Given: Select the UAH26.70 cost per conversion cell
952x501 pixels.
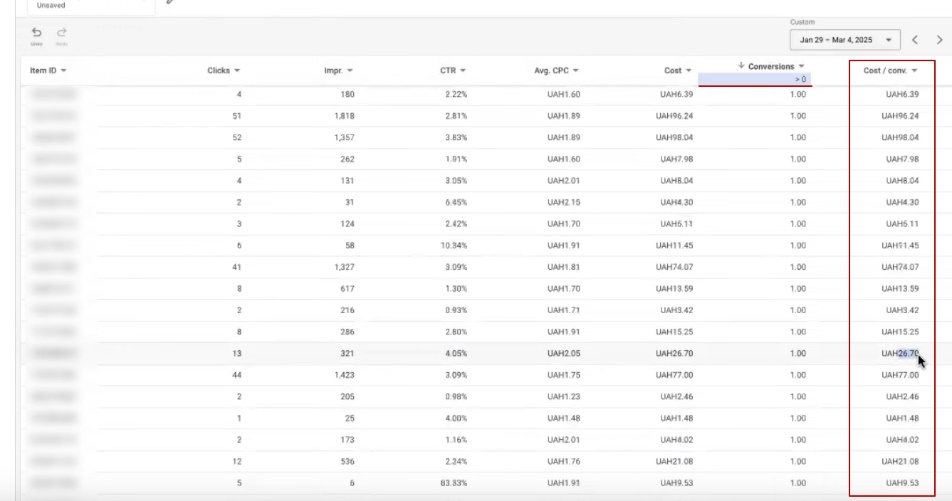Looking at the screenshot, I should 899,353.
